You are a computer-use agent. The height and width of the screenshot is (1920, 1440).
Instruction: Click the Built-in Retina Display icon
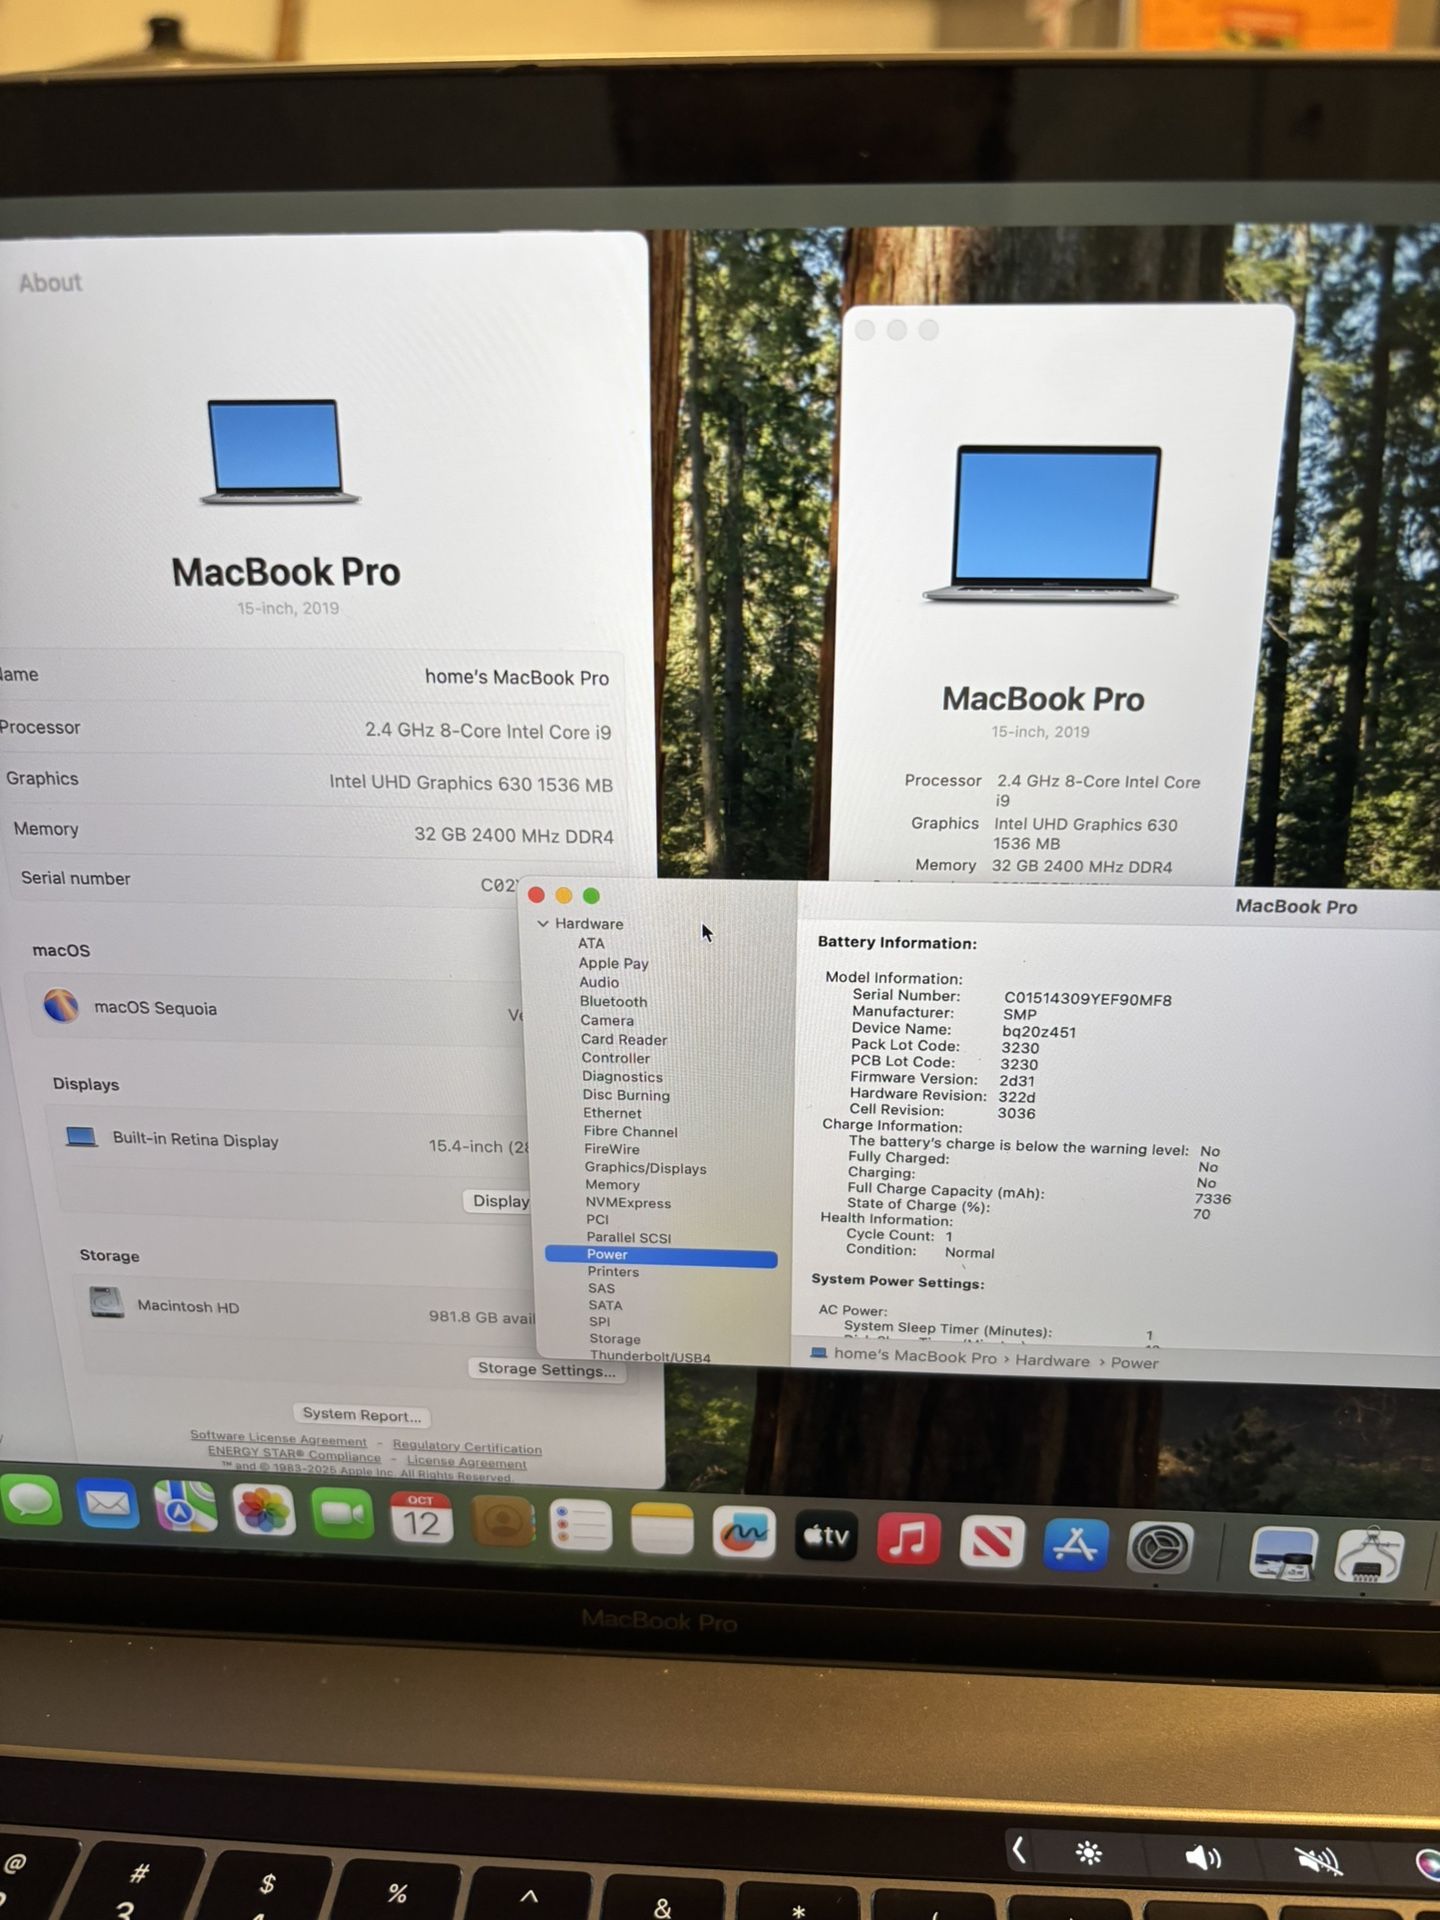(80, 1137)
